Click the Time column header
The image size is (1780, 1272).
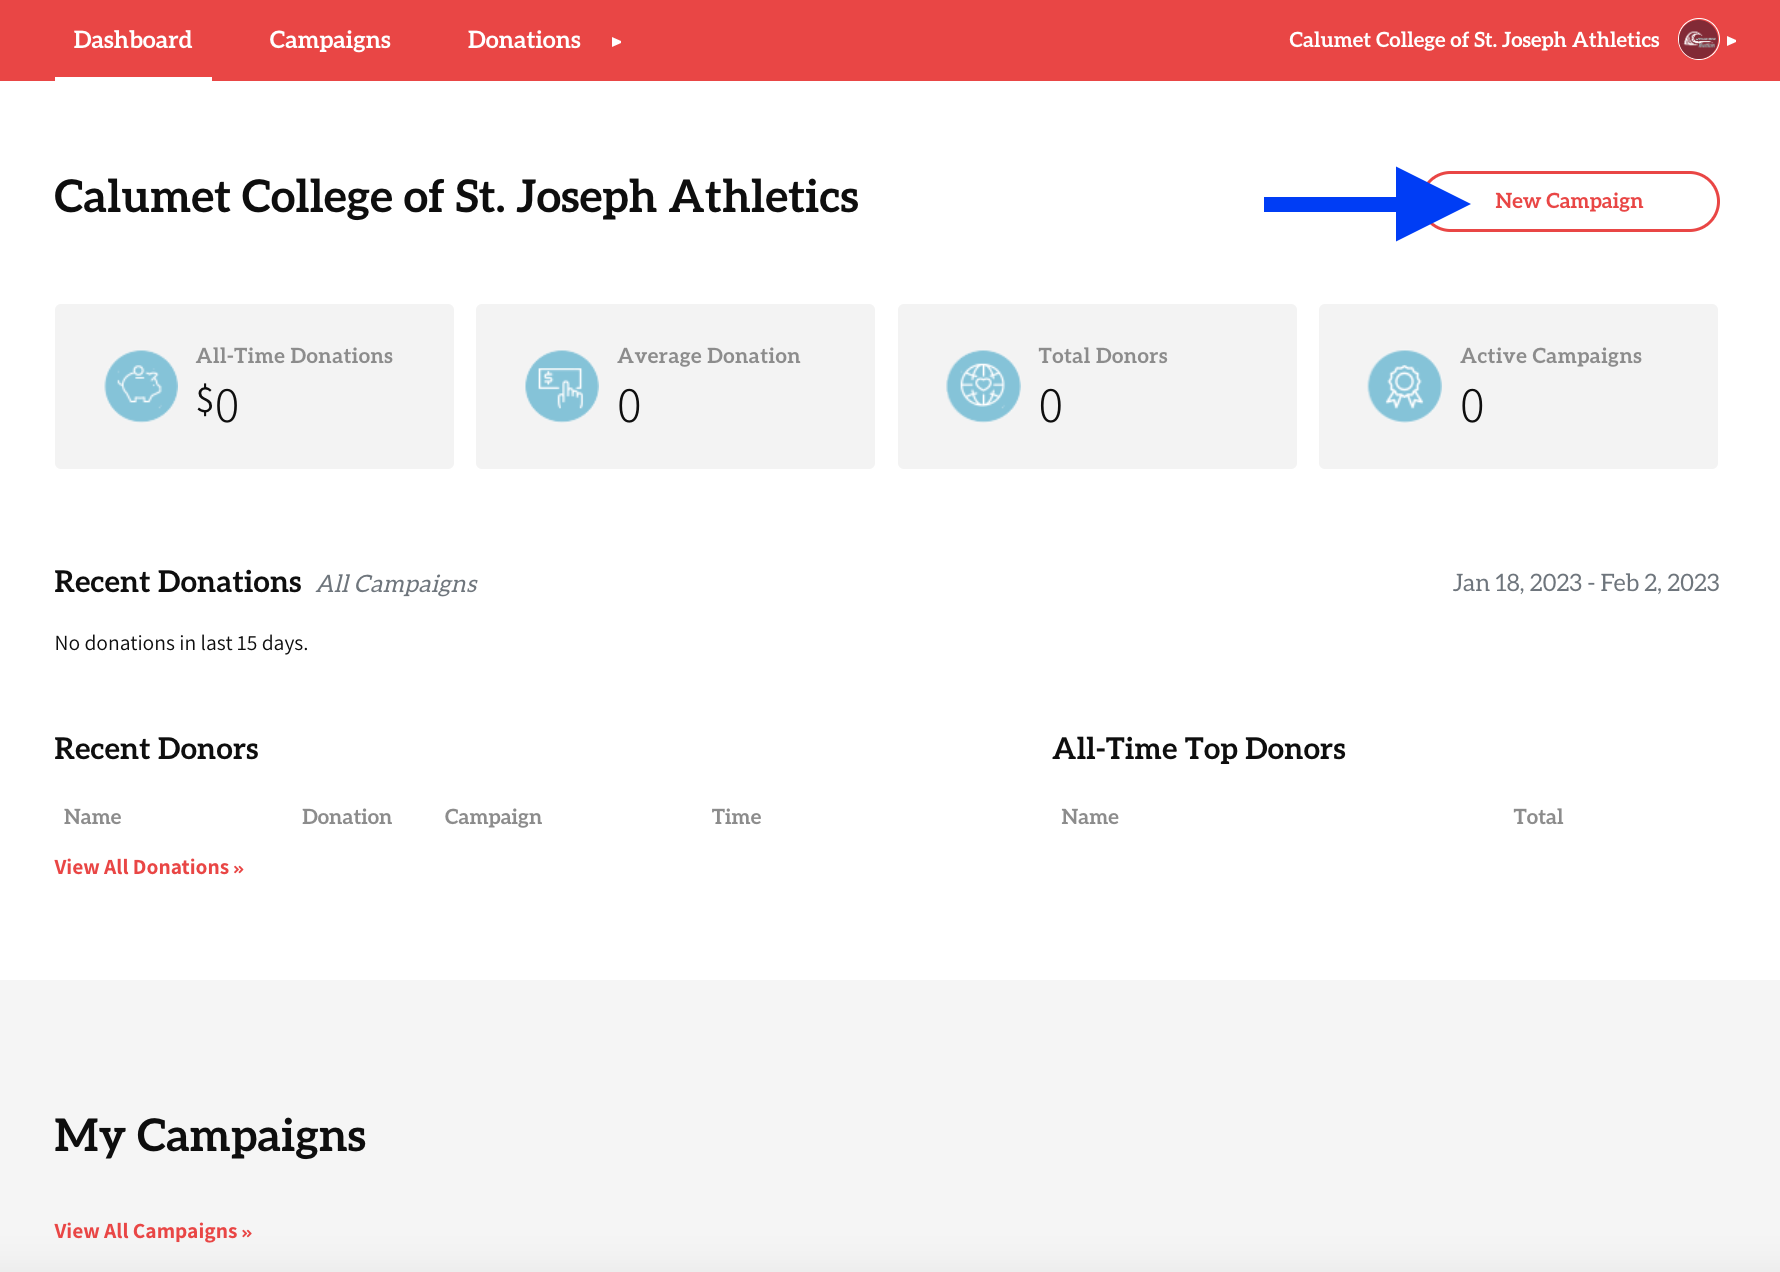pyautogui.click(x=736, y=817)
